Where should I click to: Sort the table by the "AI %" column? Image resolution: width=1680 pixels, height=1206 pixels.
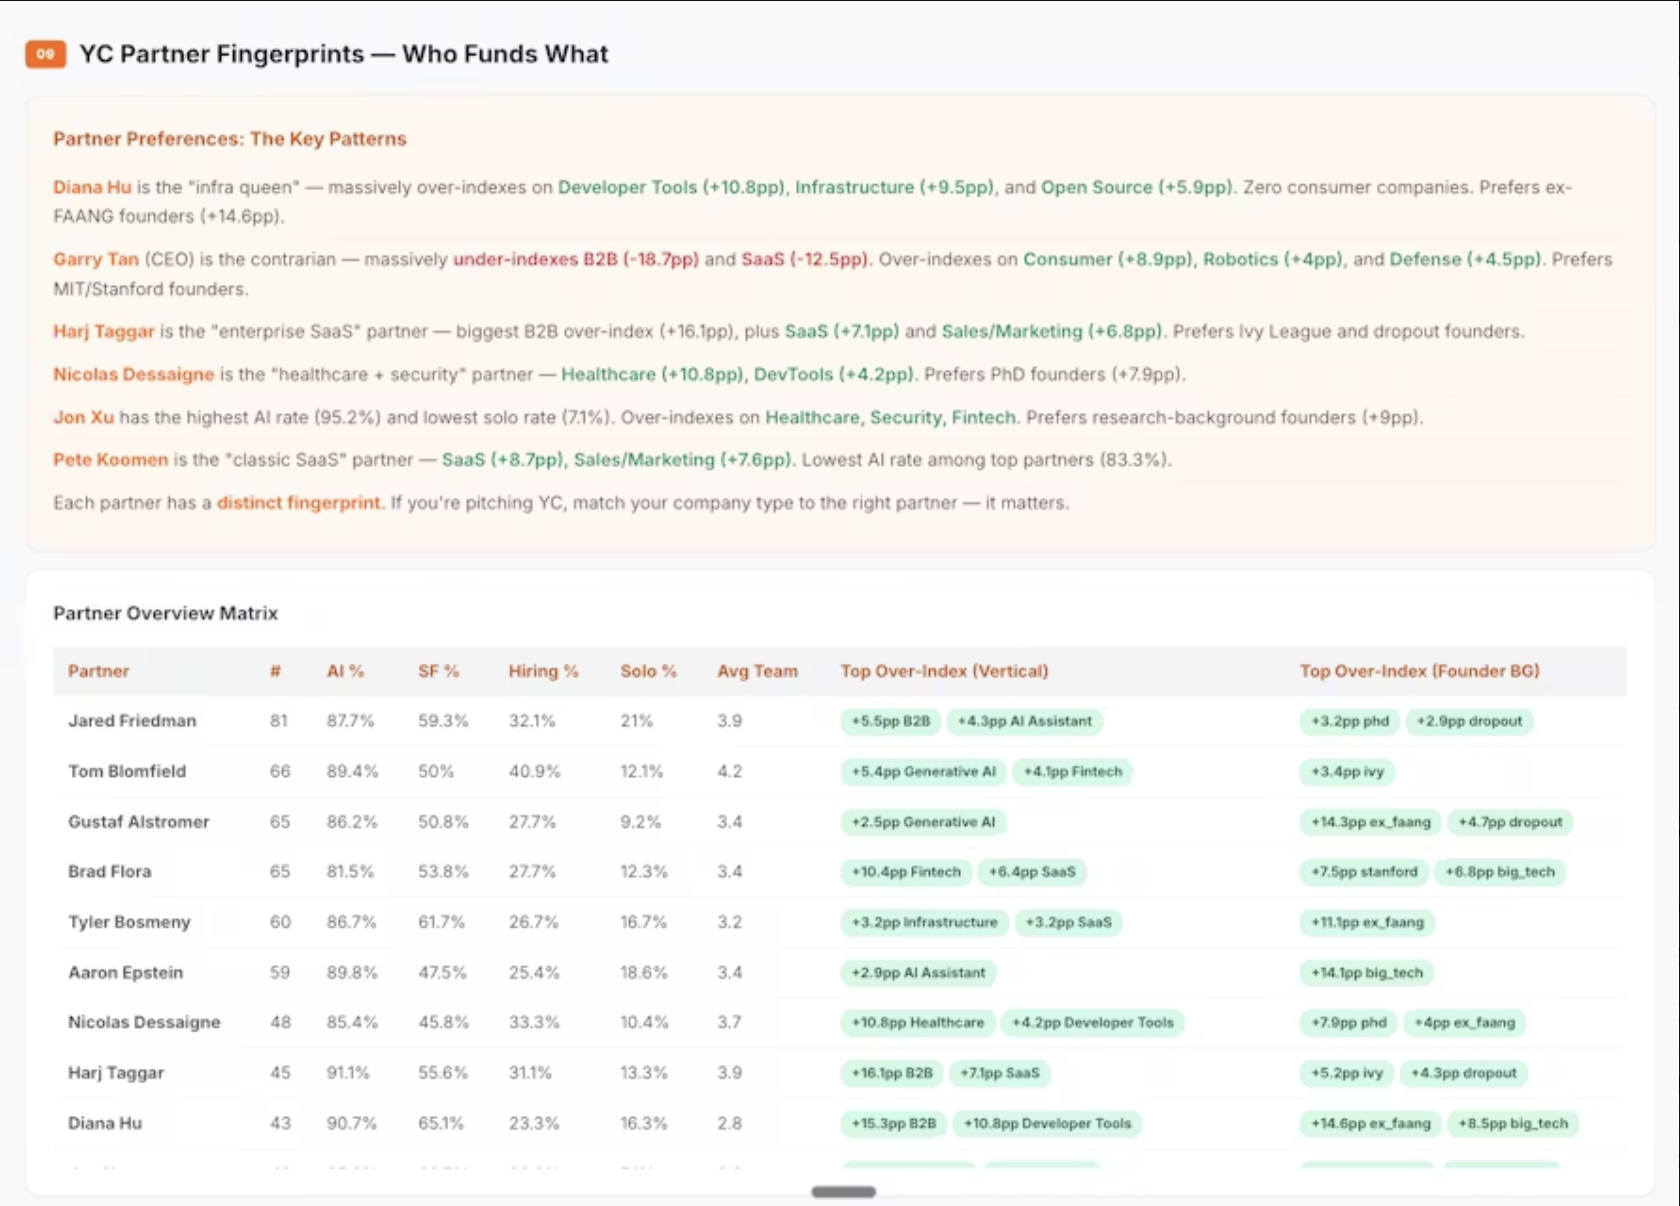345,671
